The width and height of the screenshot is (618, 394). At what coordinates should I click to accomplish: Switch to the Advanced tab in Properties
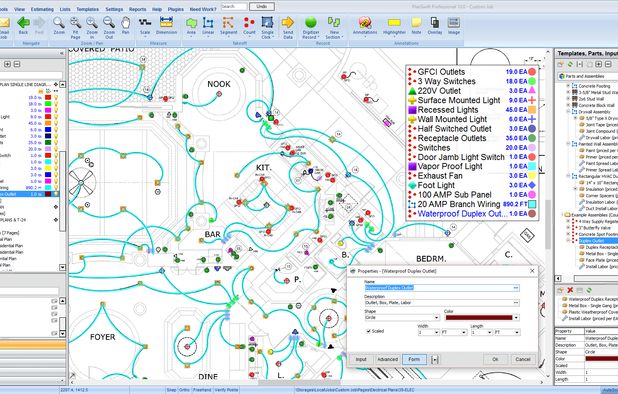(x=387, y=359)
